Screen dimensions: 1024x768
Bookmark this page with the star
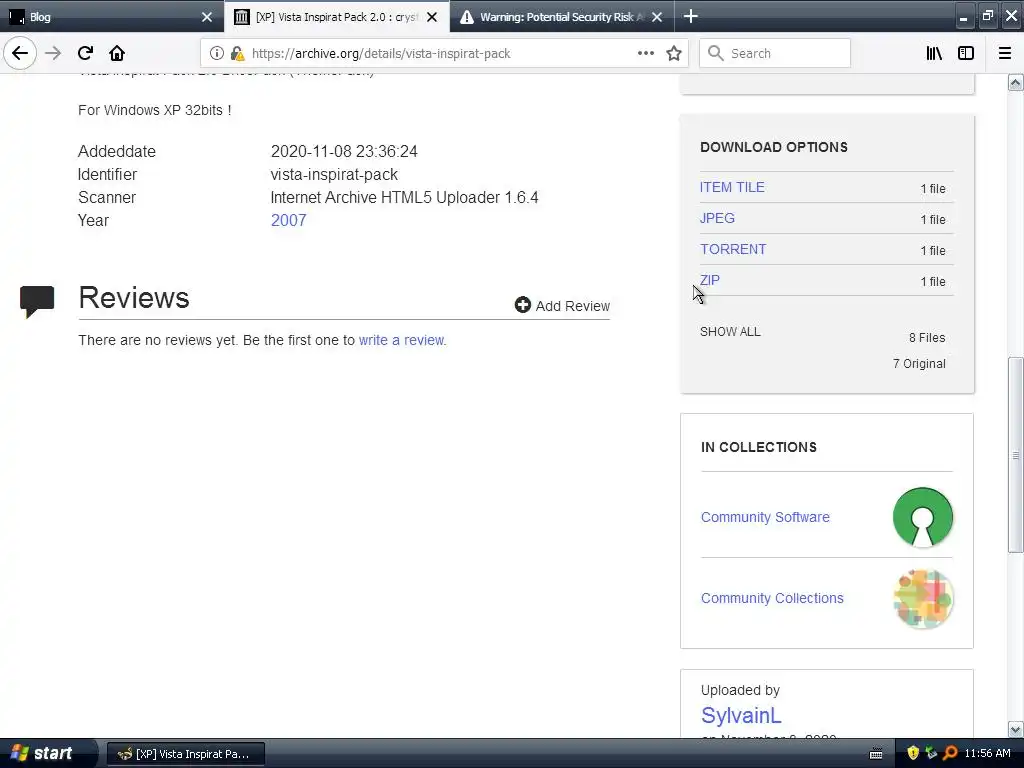pyautogui.click(x=674, y=54)
